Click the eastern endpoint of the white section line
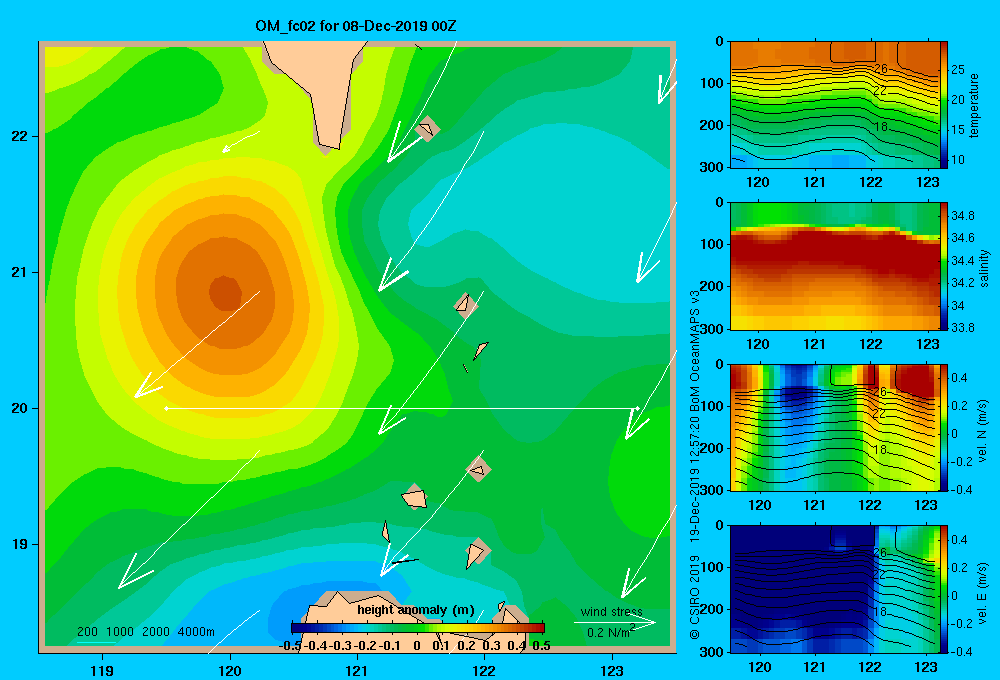This screenshot has height=680, width=1000. (637, 408)
